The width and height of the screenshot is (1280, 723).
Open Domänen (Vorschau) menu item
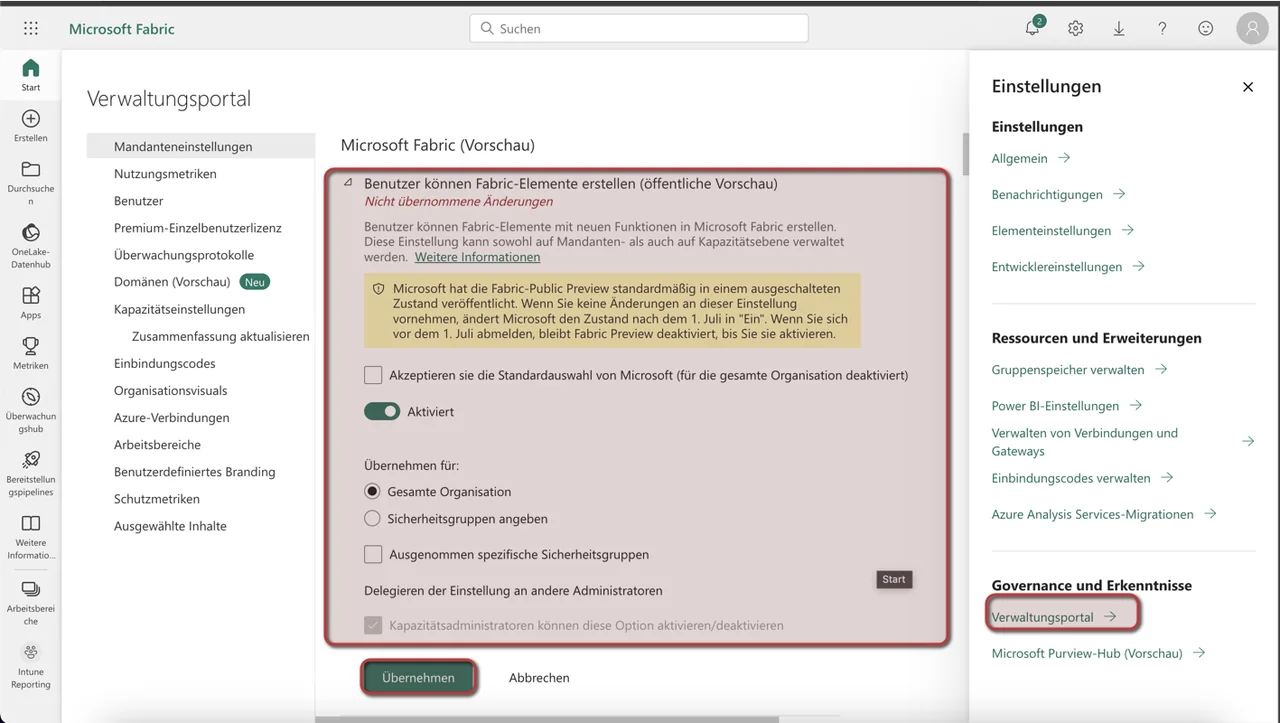point(172,282)
